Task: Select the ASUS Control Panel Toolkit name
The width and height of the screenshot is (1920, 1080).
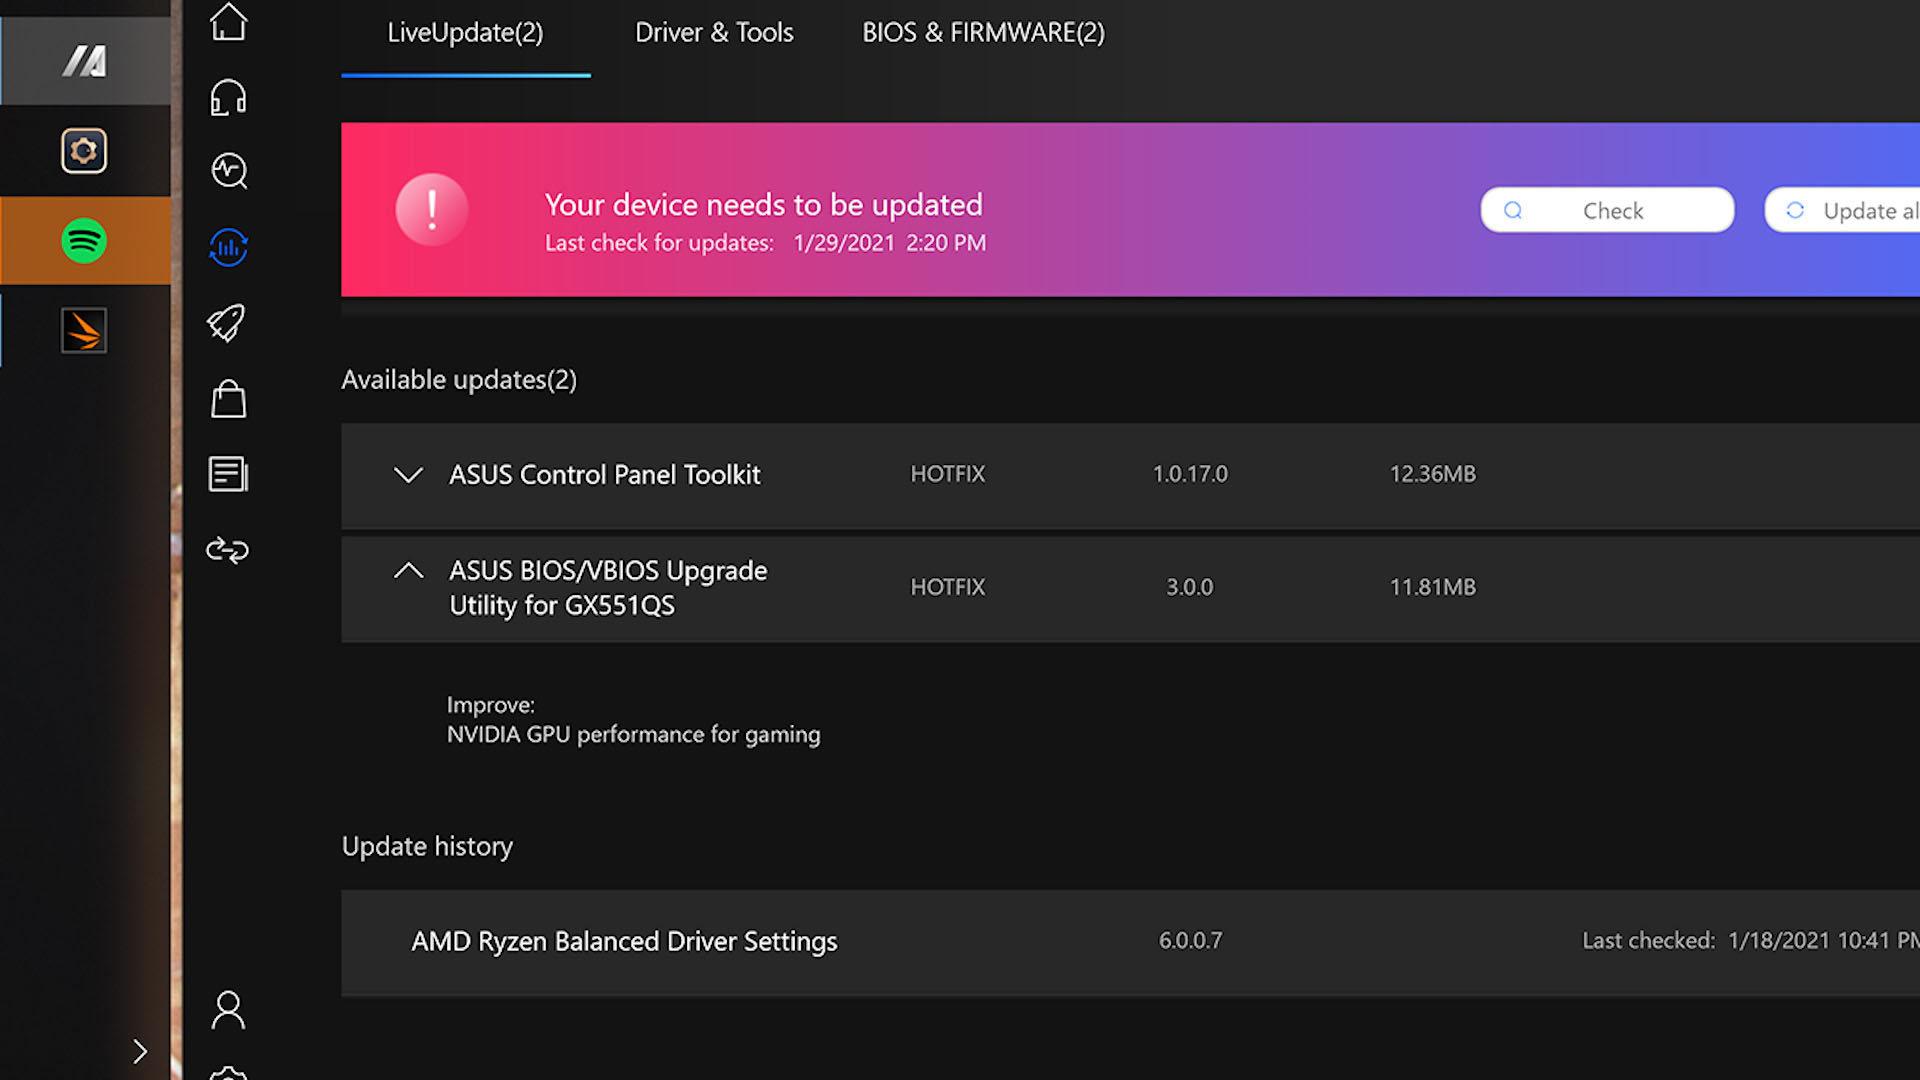Action: 605,474
